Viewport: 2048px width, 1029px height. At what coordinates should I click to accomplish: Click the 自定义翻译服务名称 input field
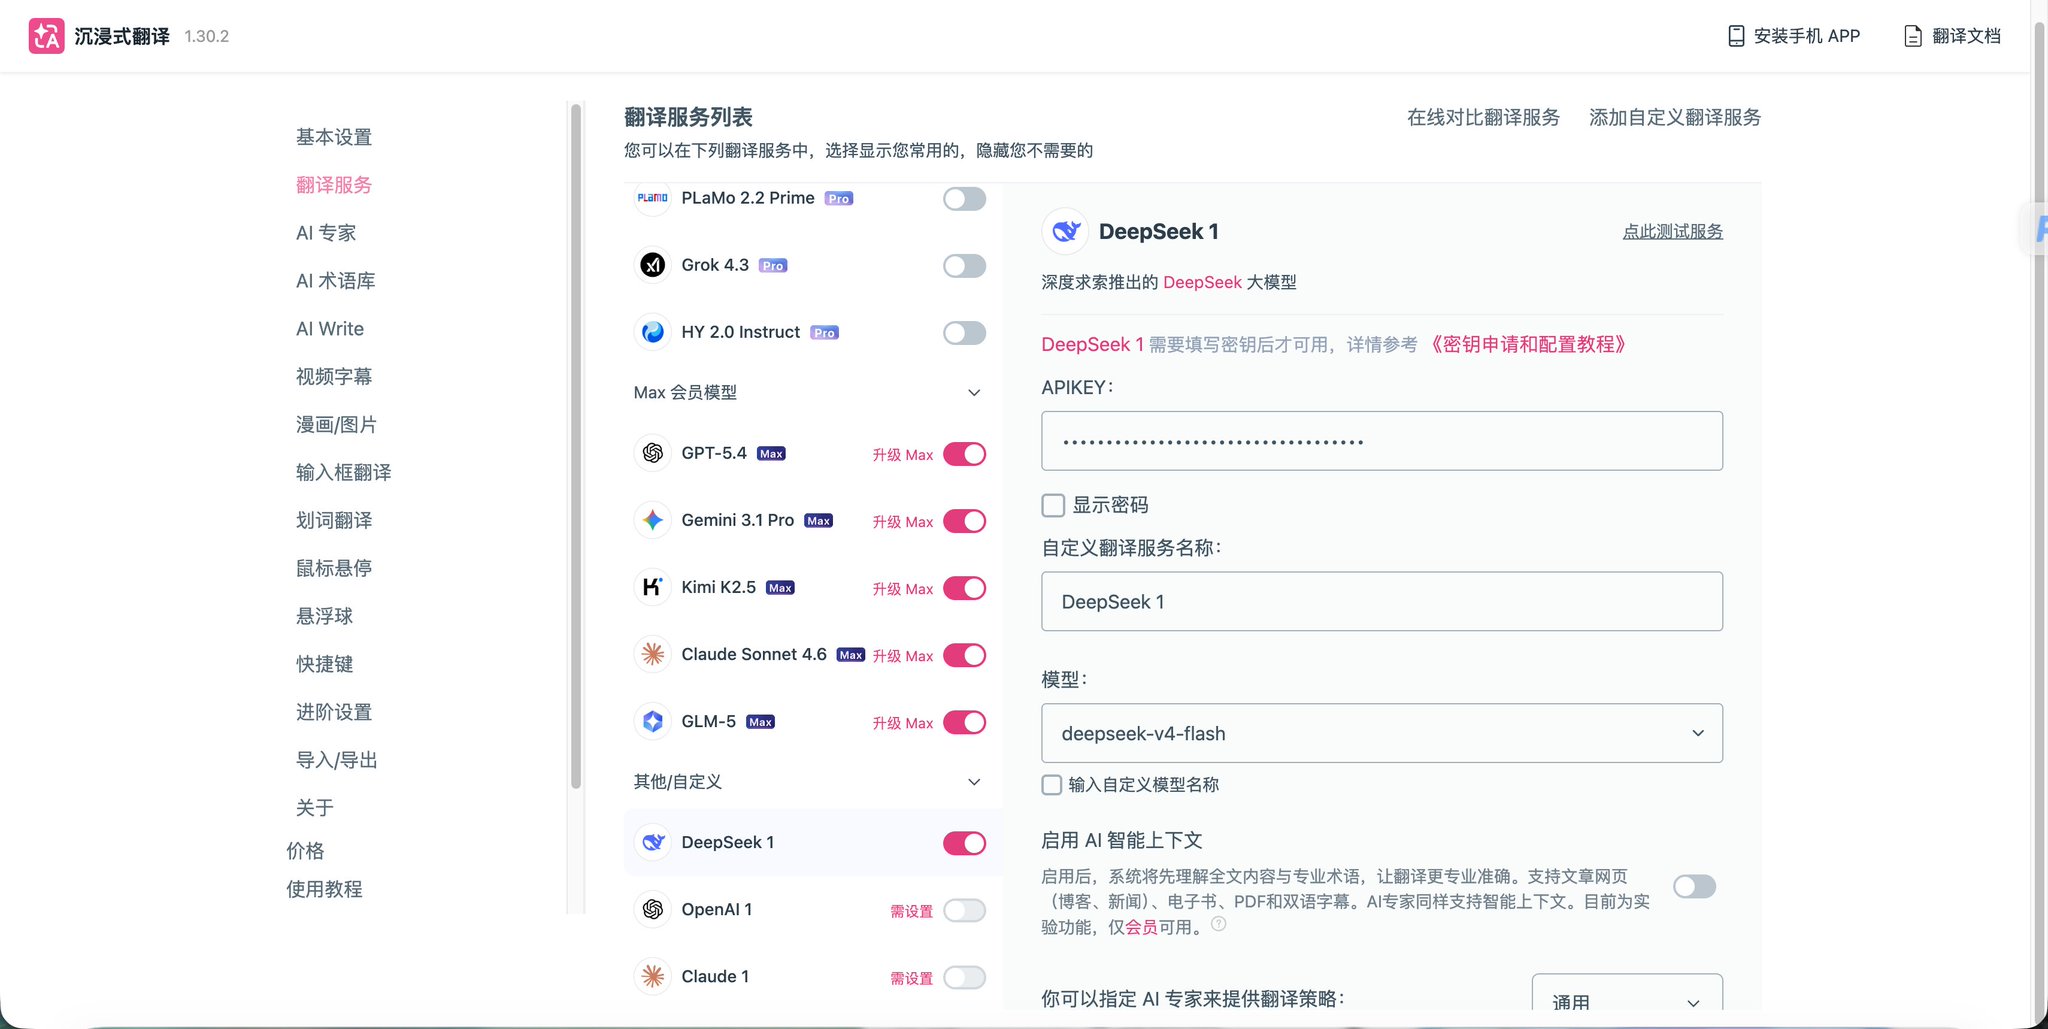click(1382, 601)
